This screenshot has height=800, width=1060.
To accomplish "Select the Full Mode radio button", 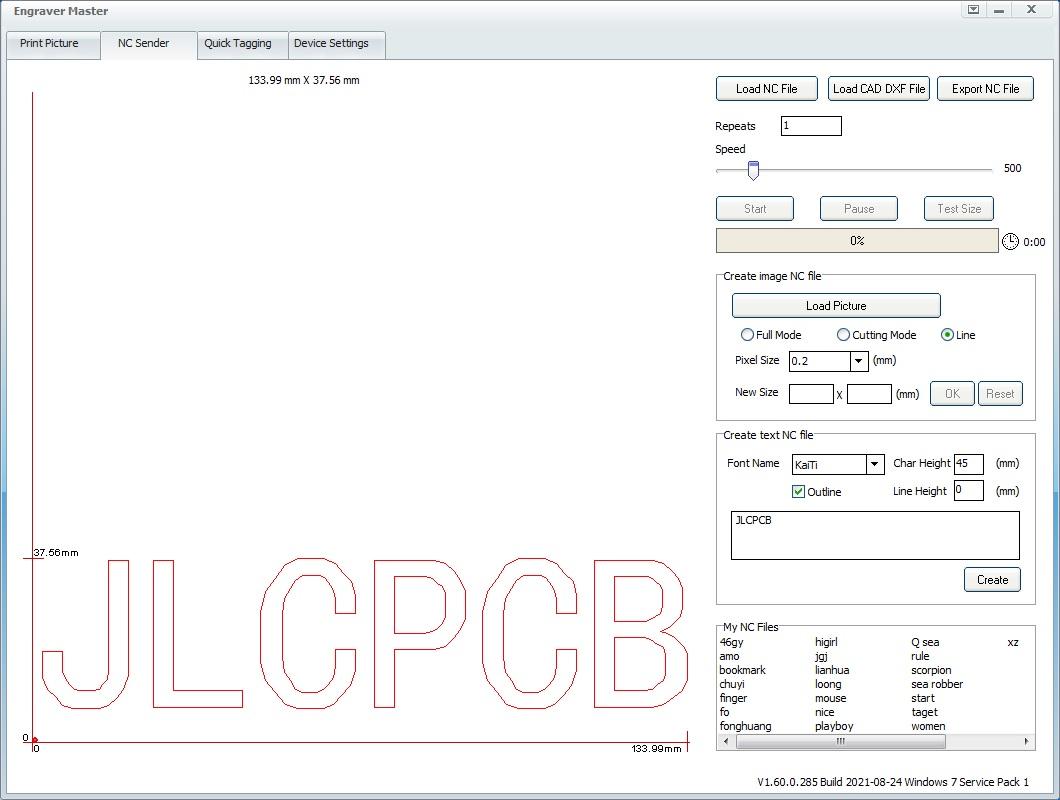I will tap(747, 335).
